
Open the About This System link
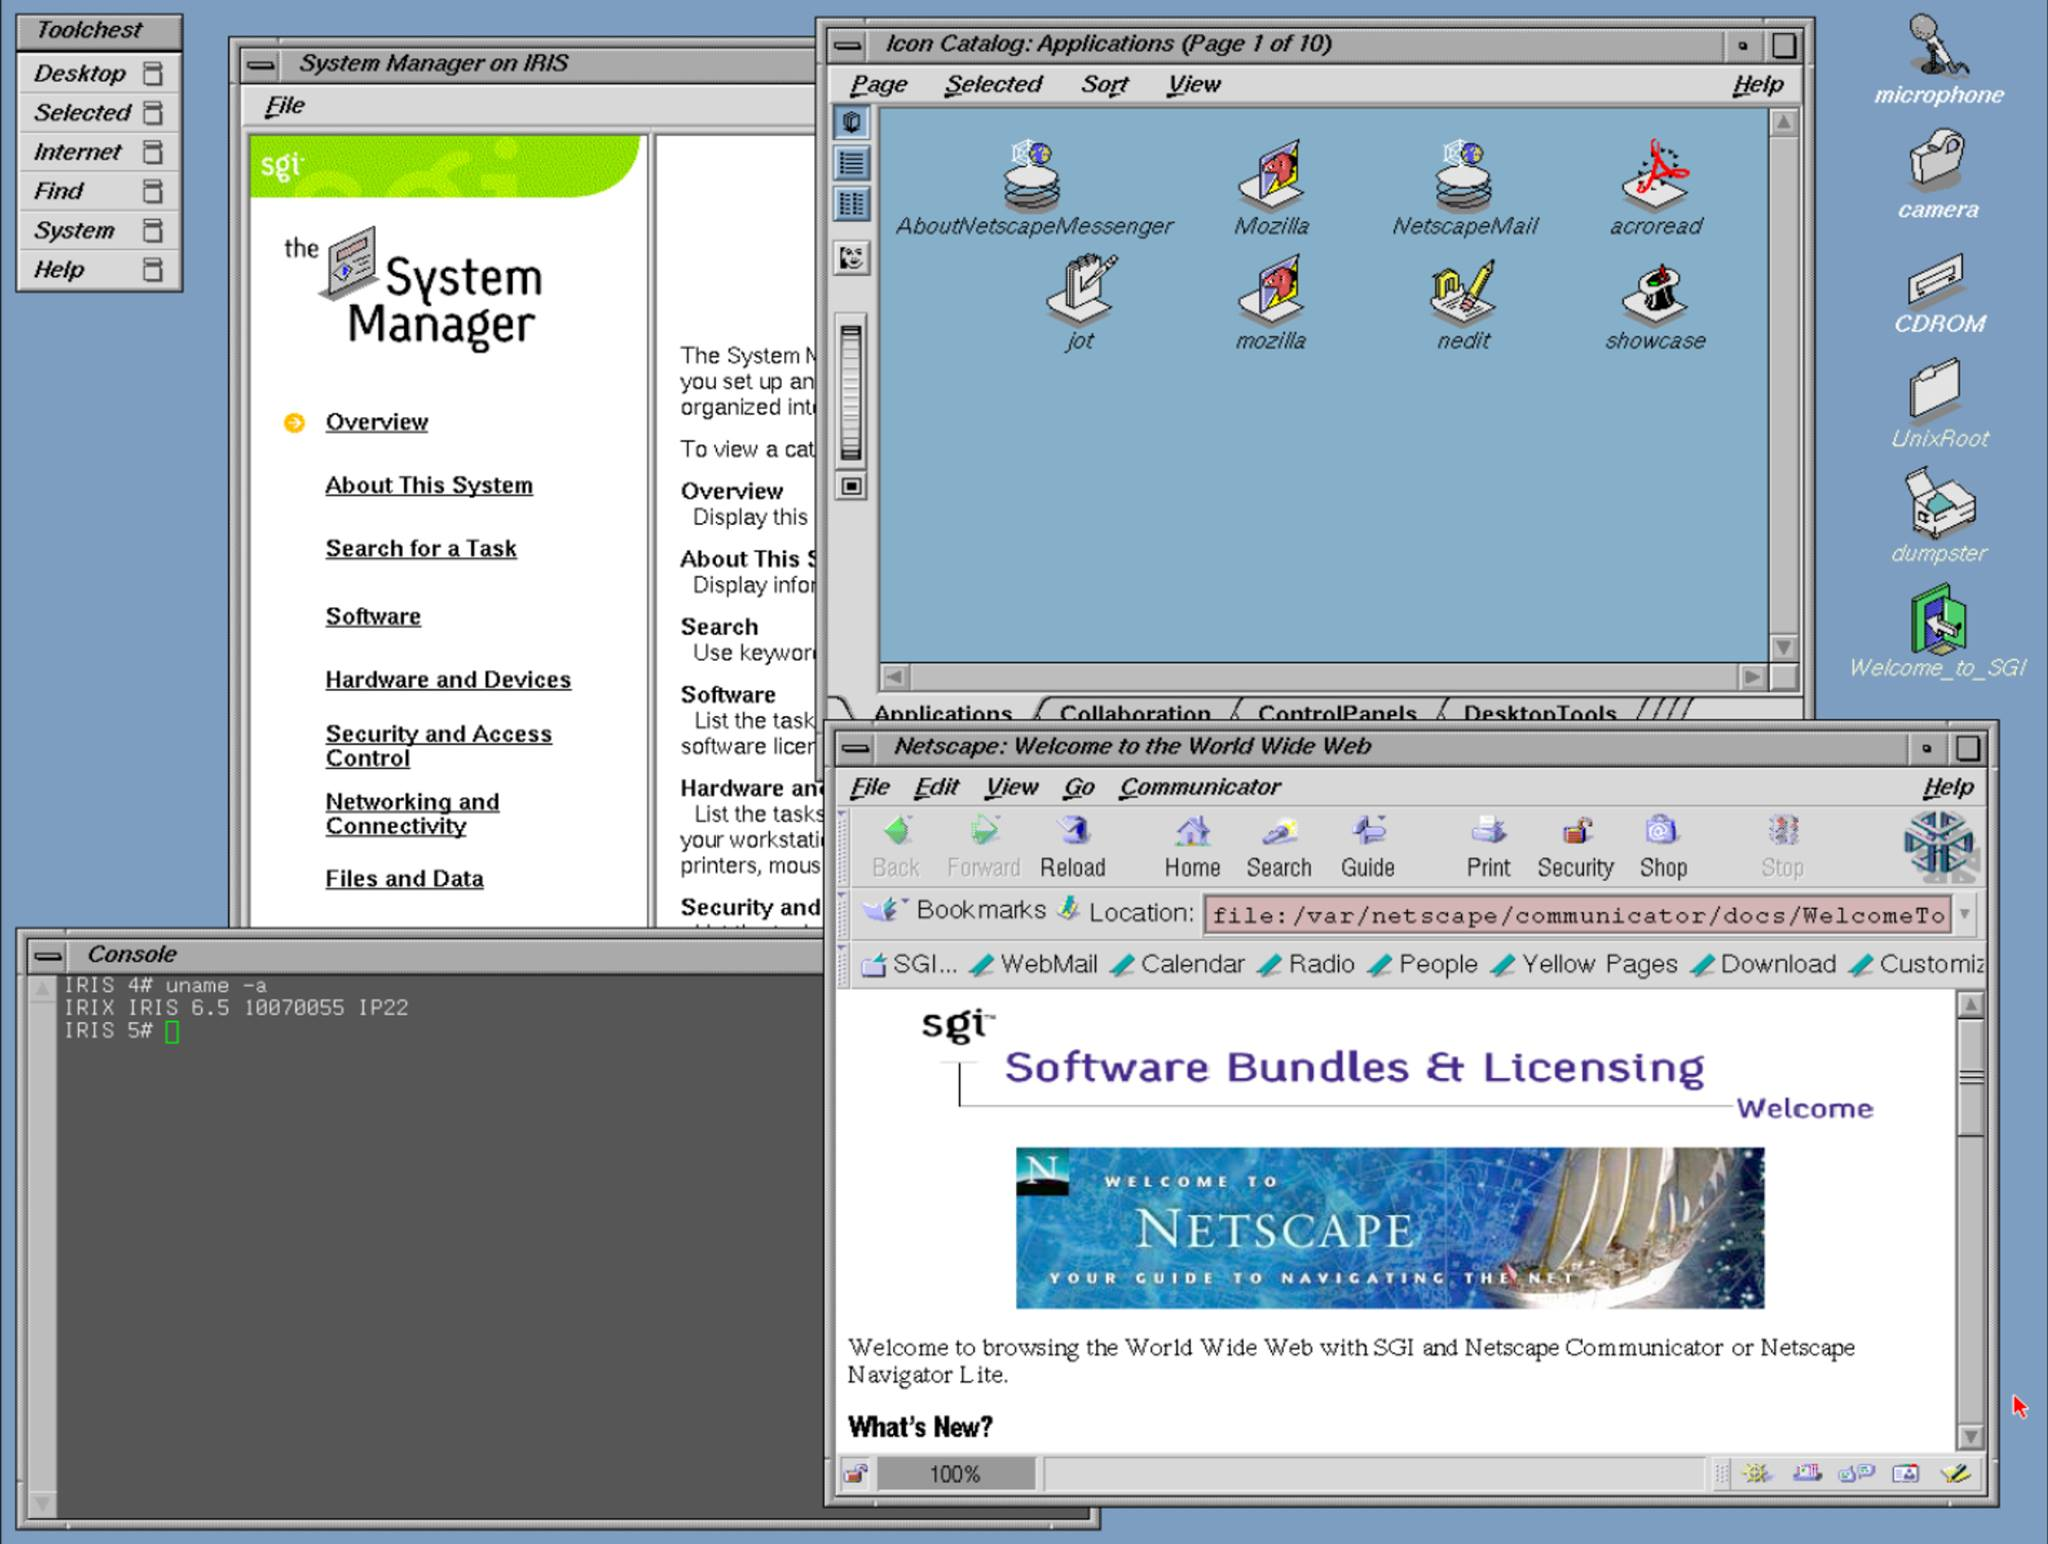point(428,485)
